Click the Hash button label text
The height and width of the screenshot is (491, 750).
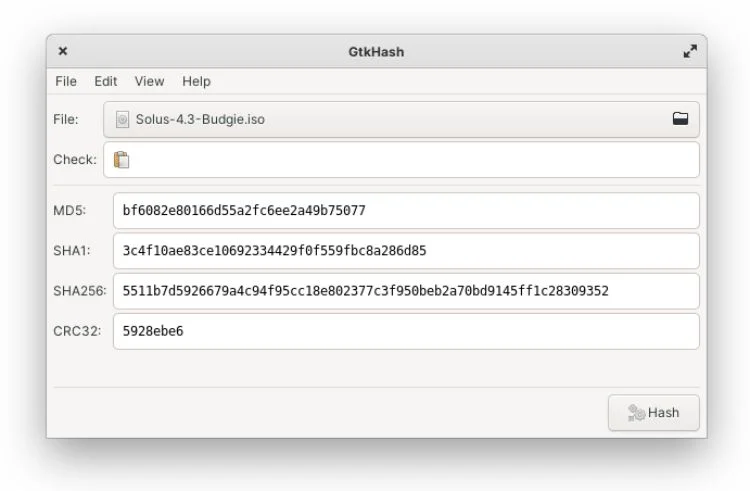pyautogui.click(x=663, y=413)
